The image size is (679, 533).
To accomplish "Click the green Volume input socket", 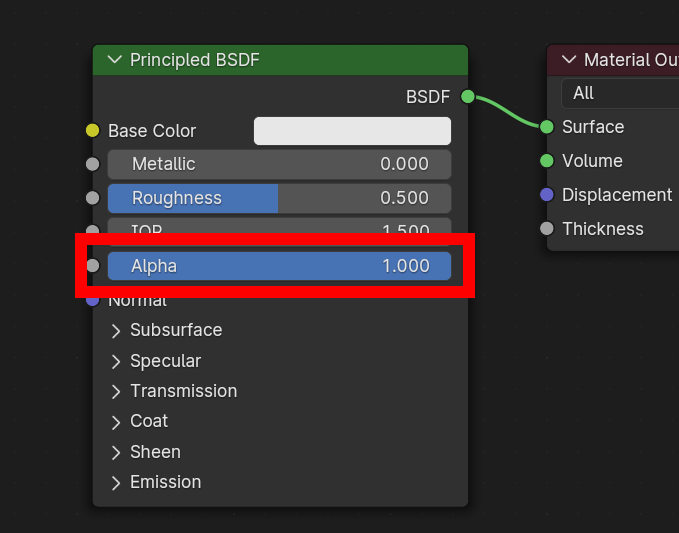I will [x=546, y=161].
